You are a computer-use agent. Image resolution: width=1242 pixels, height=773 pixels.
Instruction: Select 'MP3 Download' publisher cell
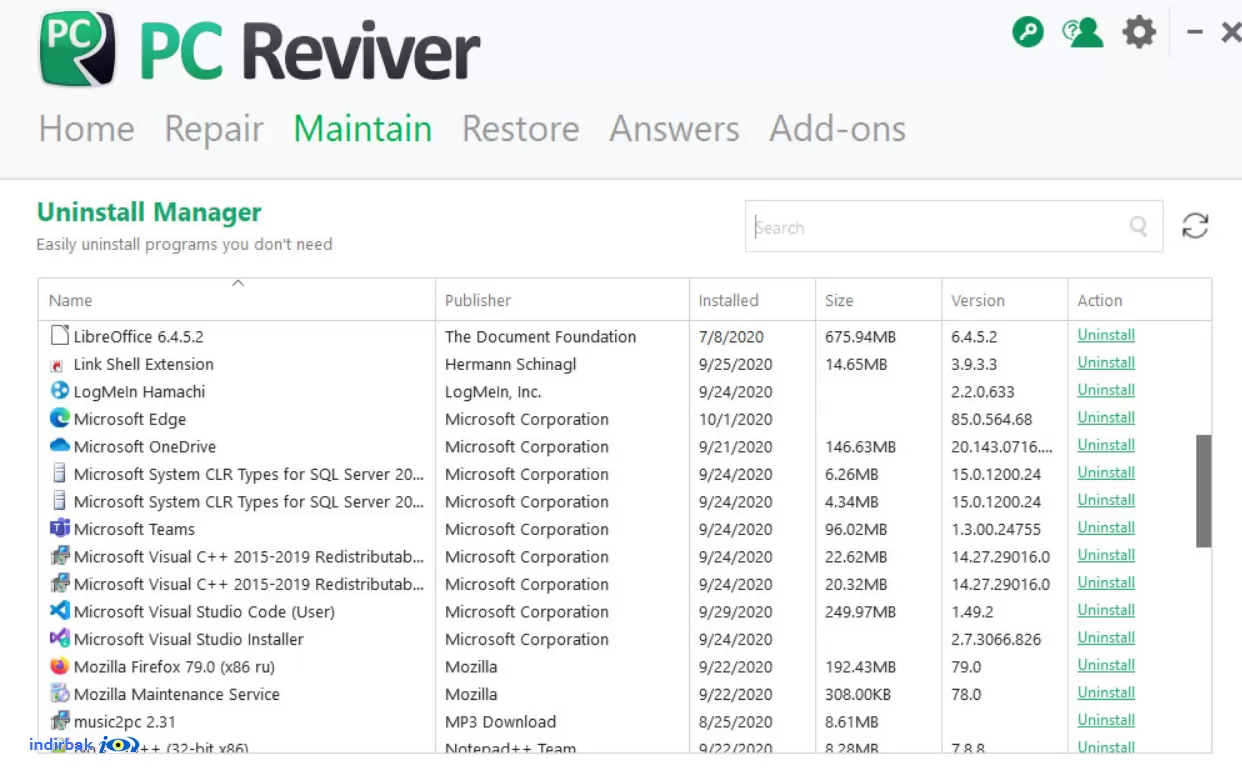coord(500,722)
